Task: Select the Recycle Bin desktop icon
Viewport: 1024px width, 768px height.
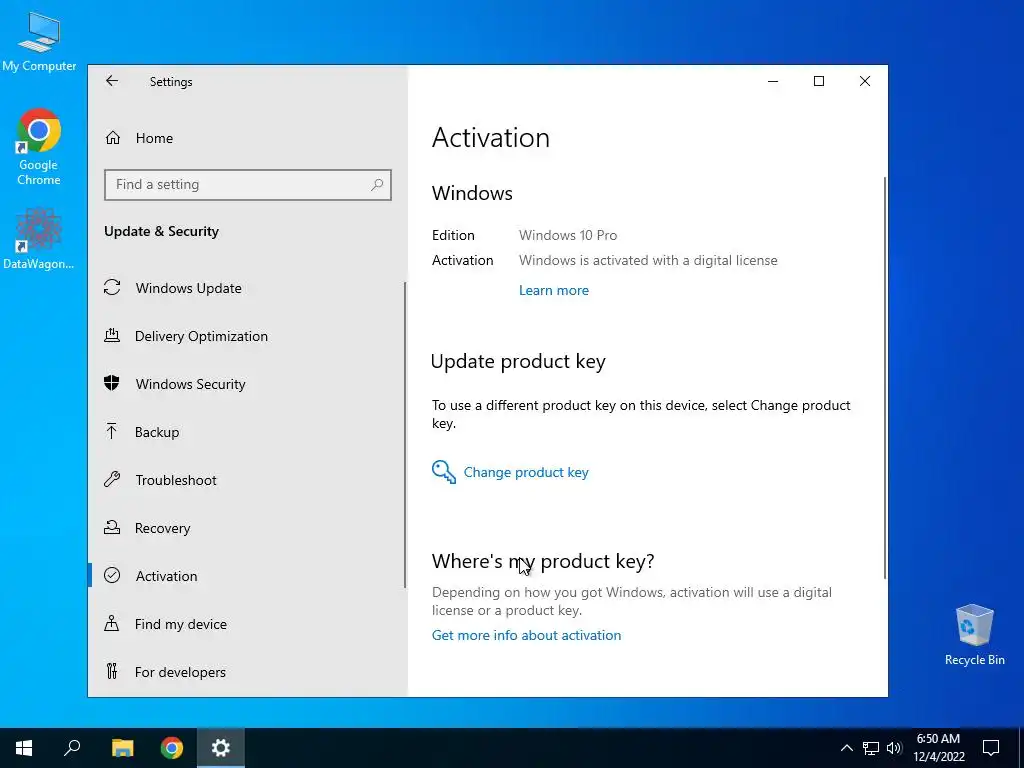Action: click(x=974, y=635)
